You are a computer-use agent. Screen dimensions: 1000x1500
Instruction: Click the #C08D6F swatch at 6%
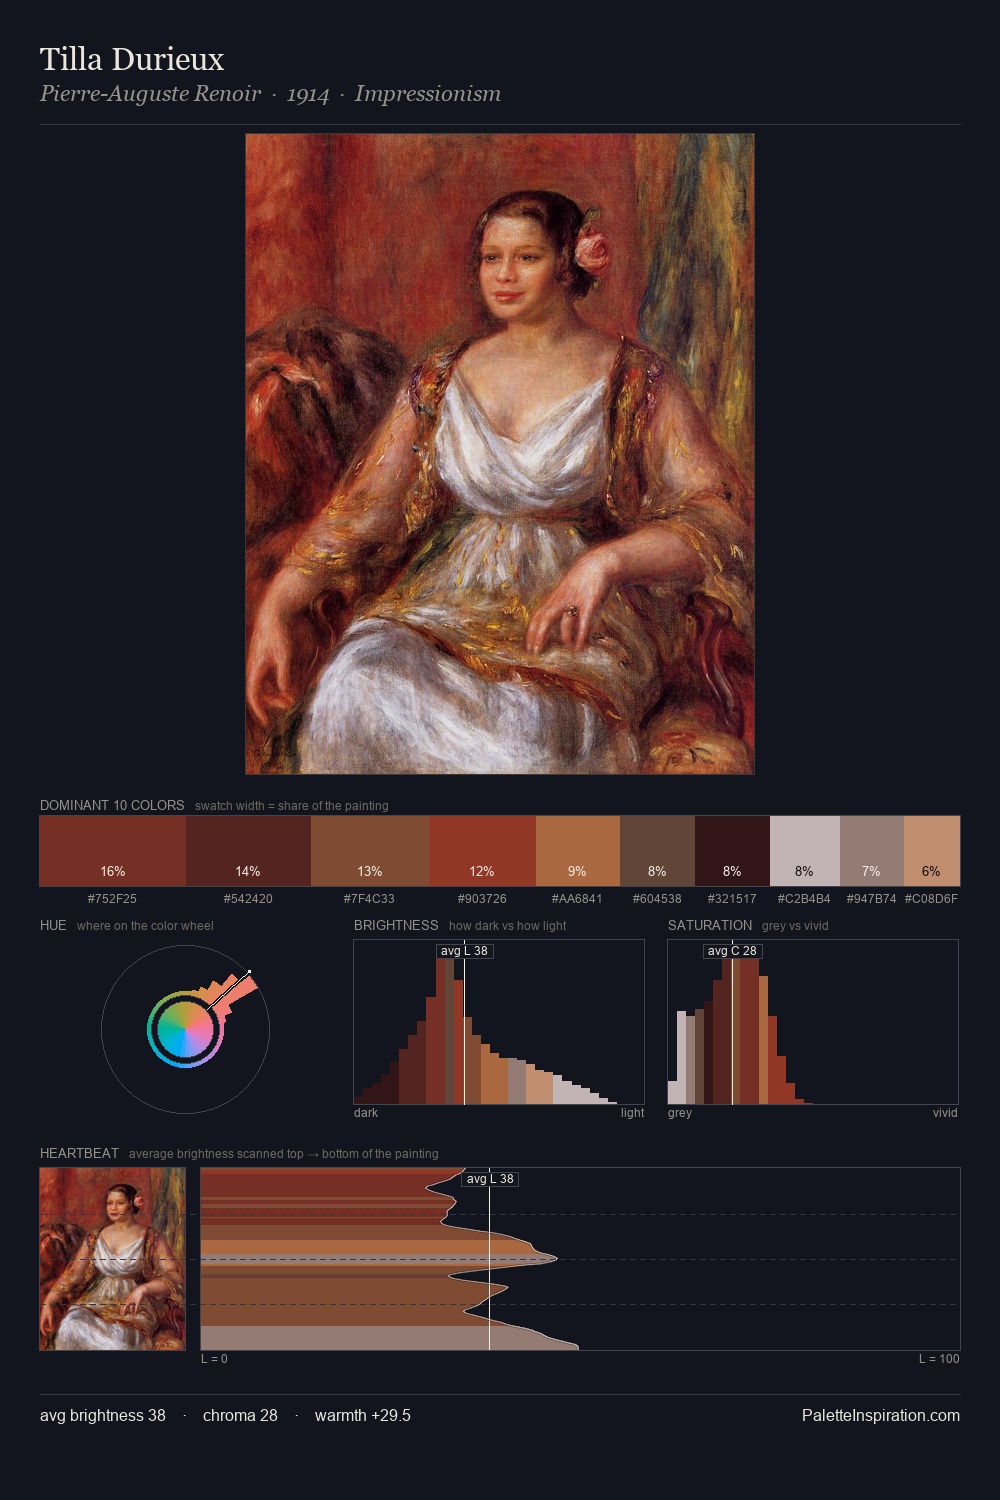[x=932, y=851]
